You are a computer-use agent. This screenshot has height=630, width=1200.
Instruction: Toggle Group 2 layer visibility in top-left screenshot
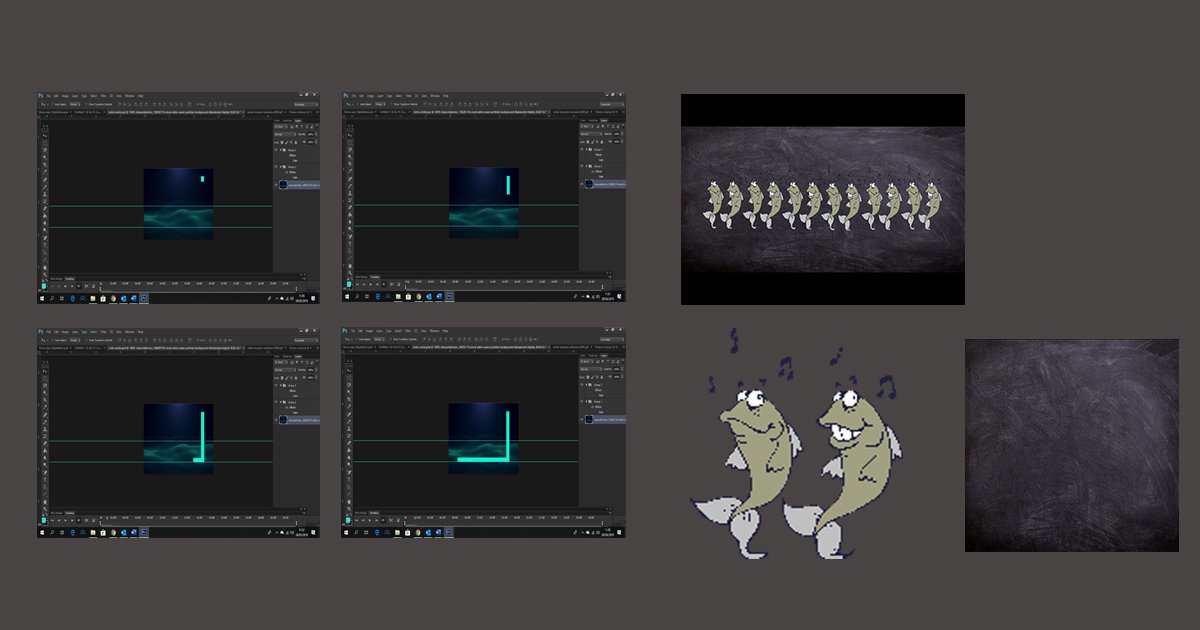277,150
